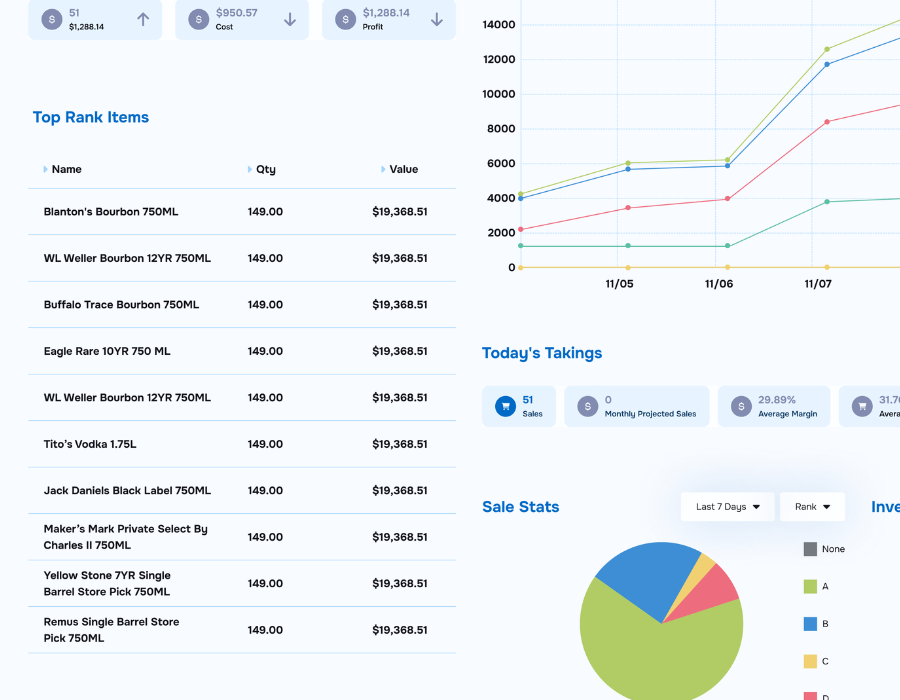The image size is (900, 700).
Task: Click the up arrow on the 51 card
Action: coord(143,20)
